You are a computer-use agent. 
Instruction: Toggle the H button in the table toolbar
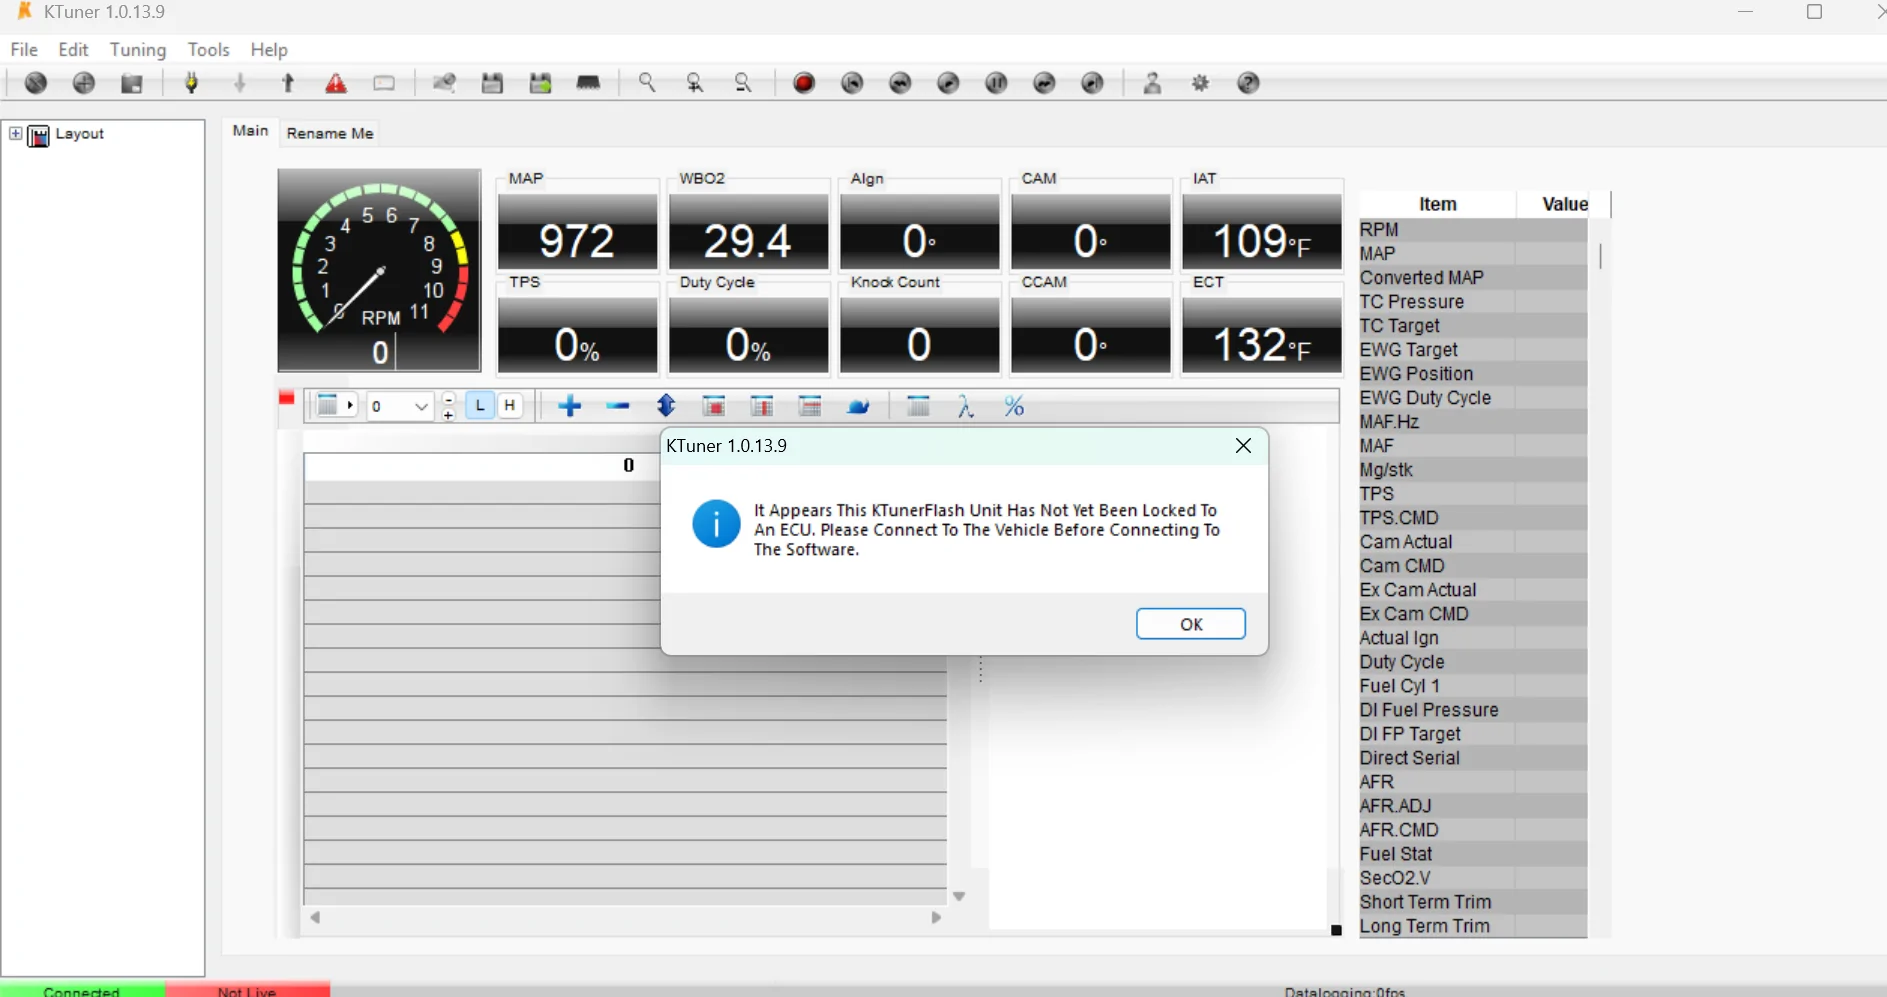[x=510, y=405]
